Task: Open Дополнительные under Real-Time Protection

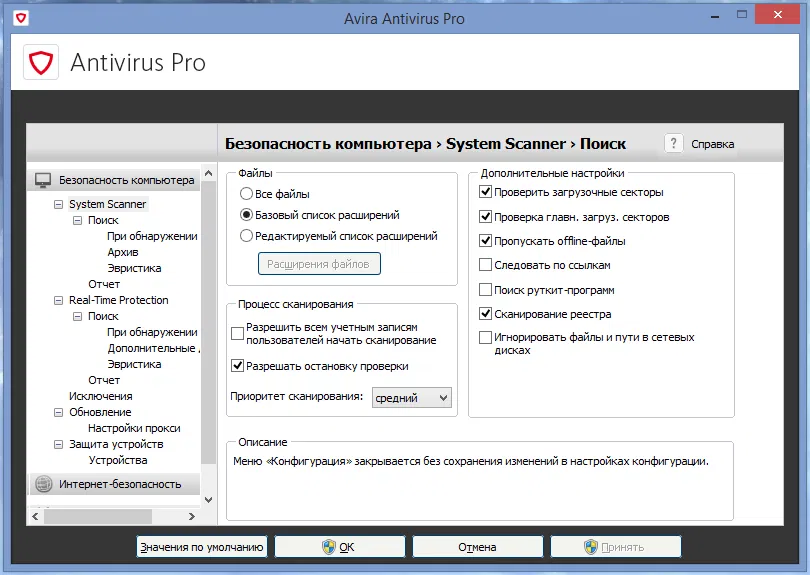Action: click(153, 348)
